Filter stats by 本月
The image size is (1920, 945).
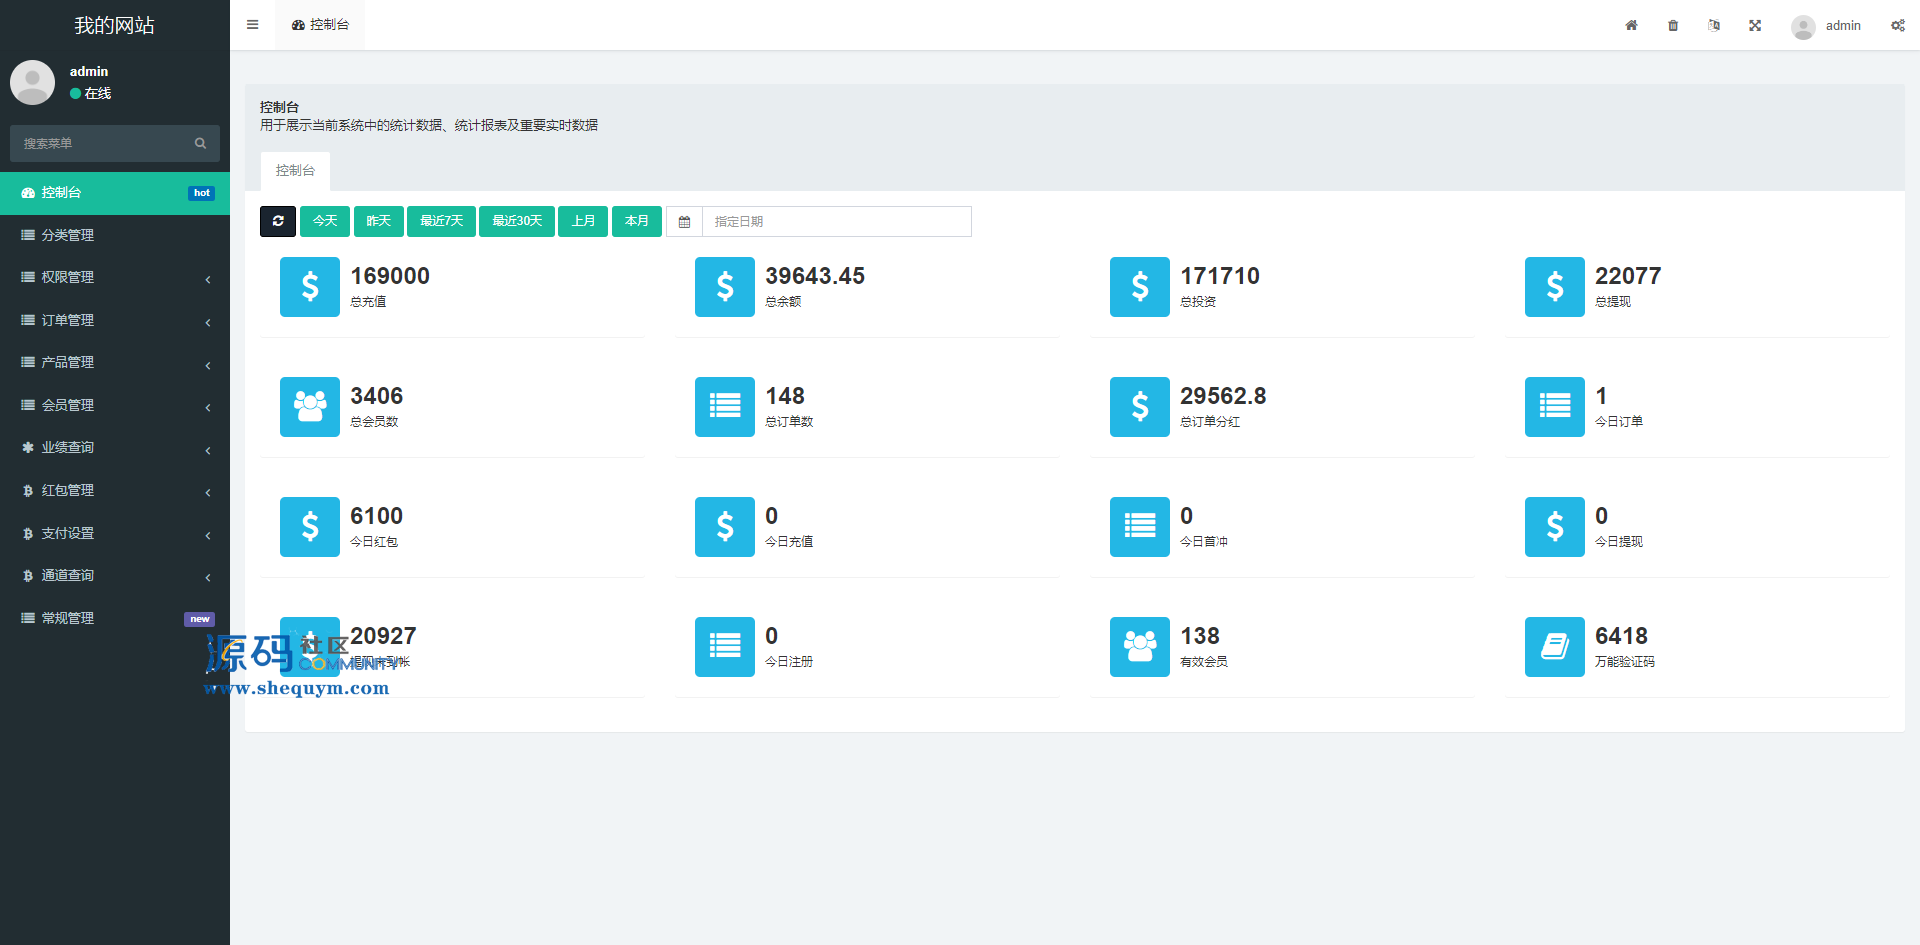tap(637, 221)
